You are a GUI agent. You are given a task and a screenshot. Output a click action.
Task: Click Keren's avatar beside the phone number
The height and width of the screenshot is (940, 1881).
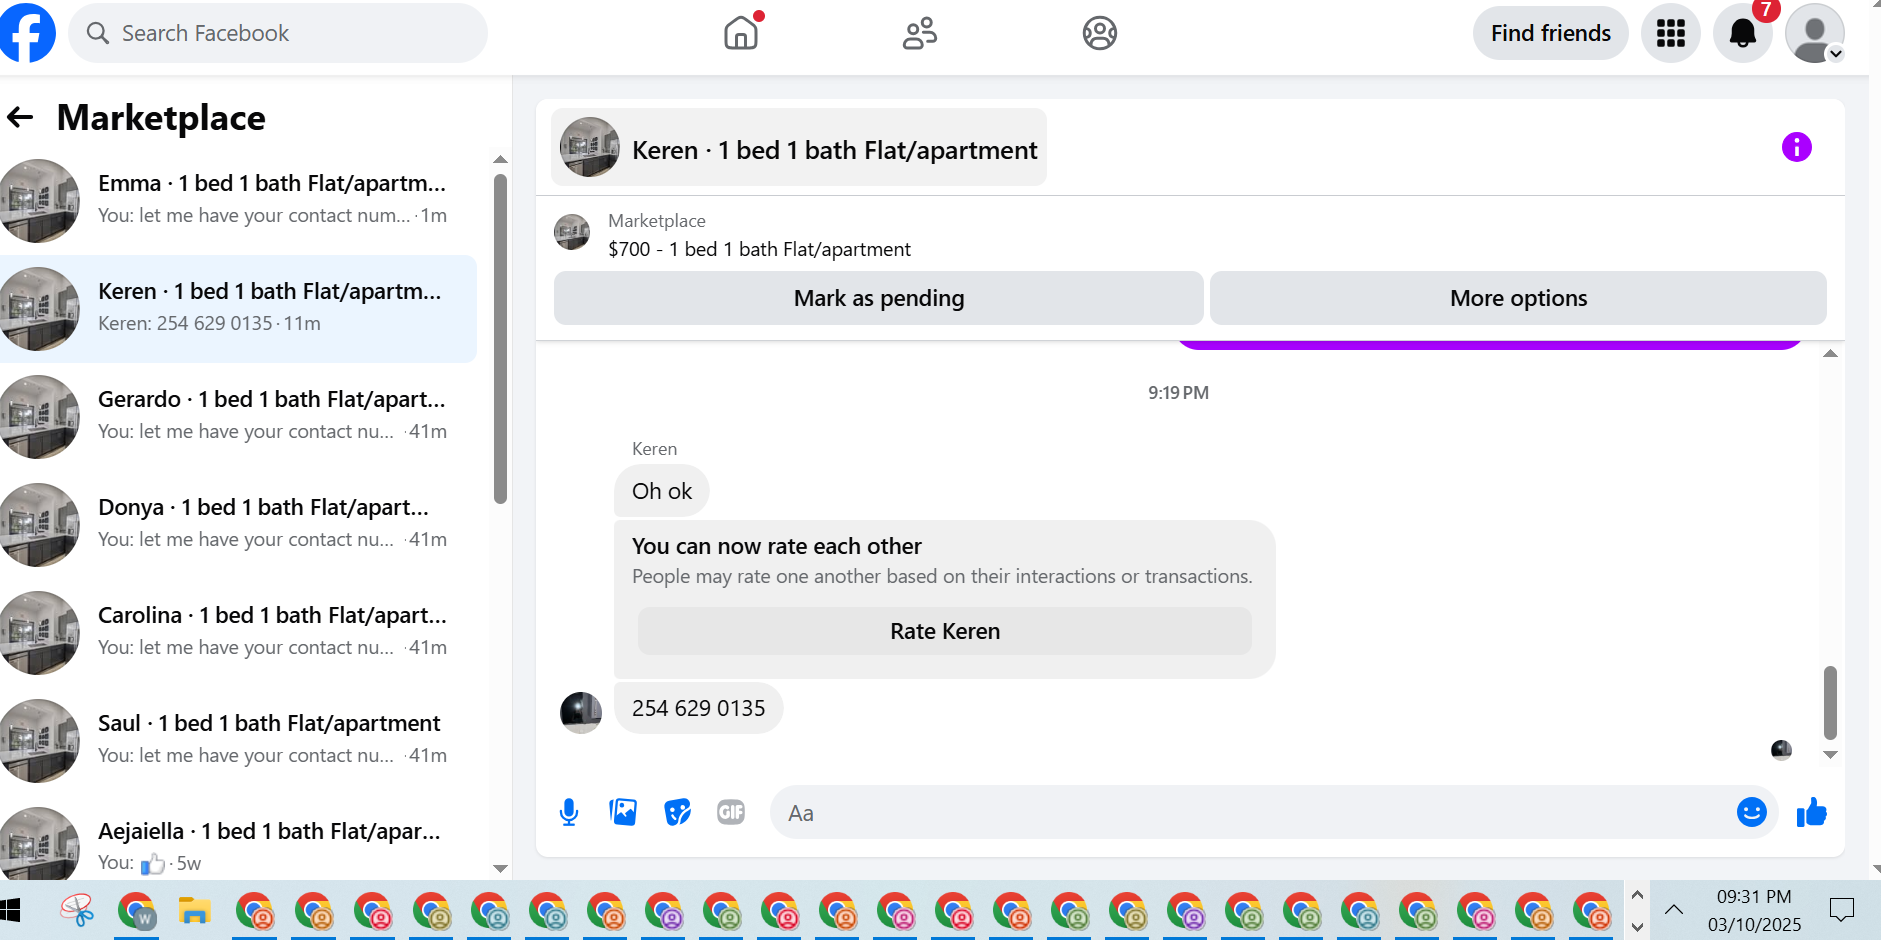581,713
